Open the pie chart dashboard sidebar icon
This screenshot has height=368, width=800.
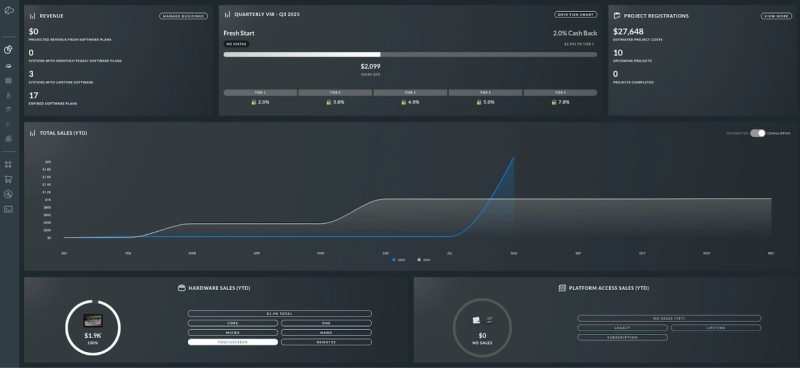pyautogui.click(x=8, y=50)
